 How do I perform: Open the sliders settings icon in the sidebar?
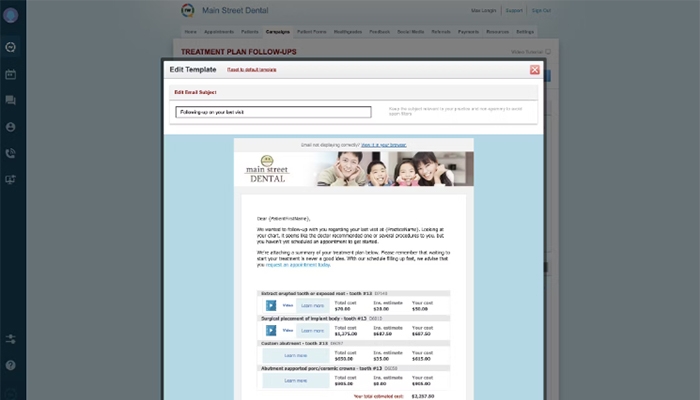coord(10,339)
